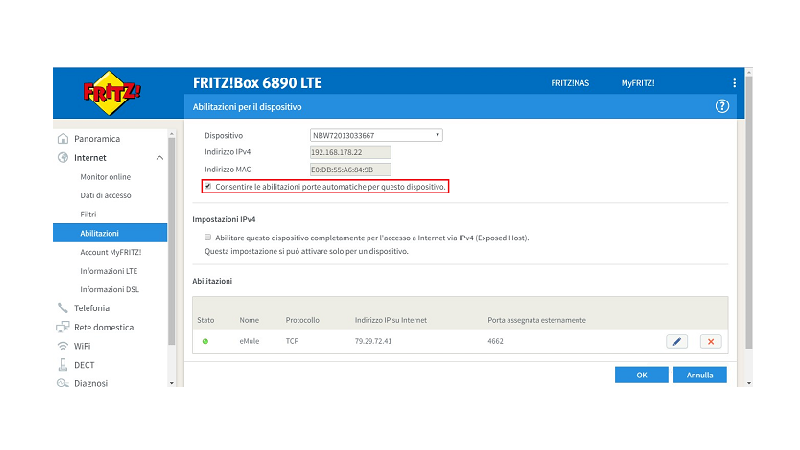Open the Dispositivo dropdown
The width and height of the screenshot is (800, 450).
pos(376,135)
